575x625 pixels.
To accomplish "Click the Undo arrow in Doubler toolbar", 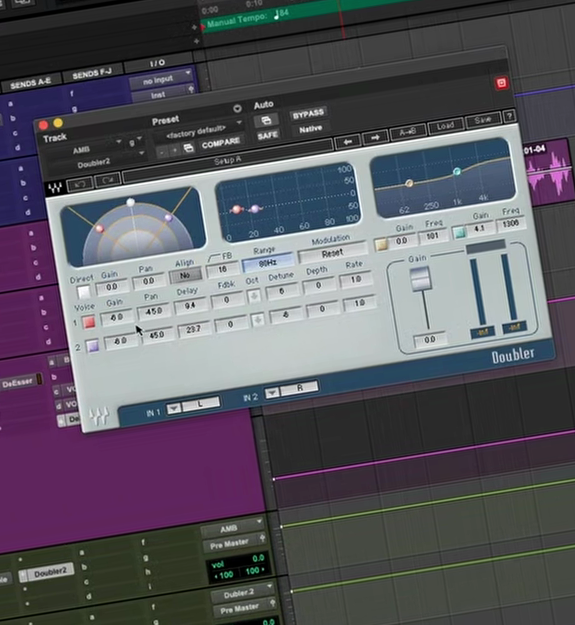I will [80, 184].
